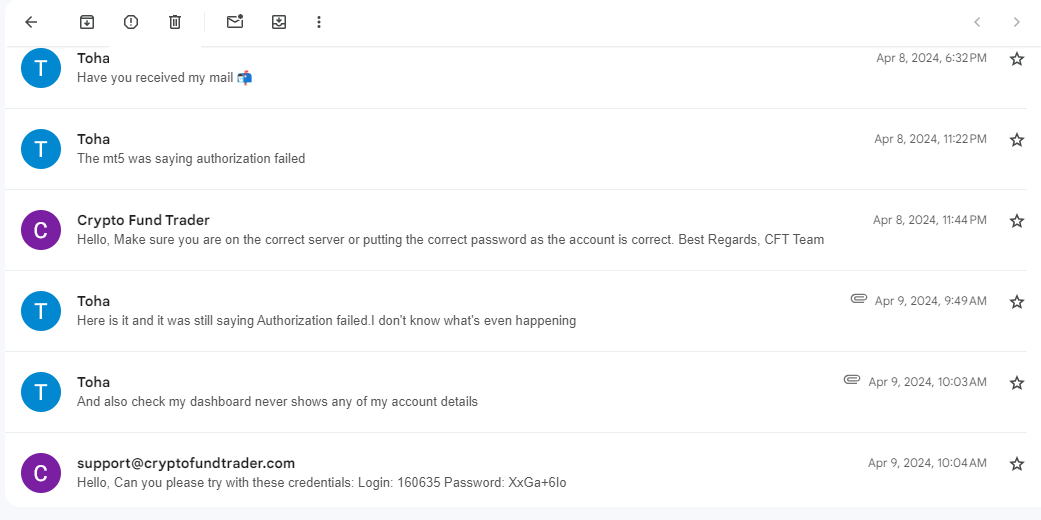Go to the older conversation arrow
Image resolution: width=1041 pixels, height=520 pixels.
point(1017,22)
